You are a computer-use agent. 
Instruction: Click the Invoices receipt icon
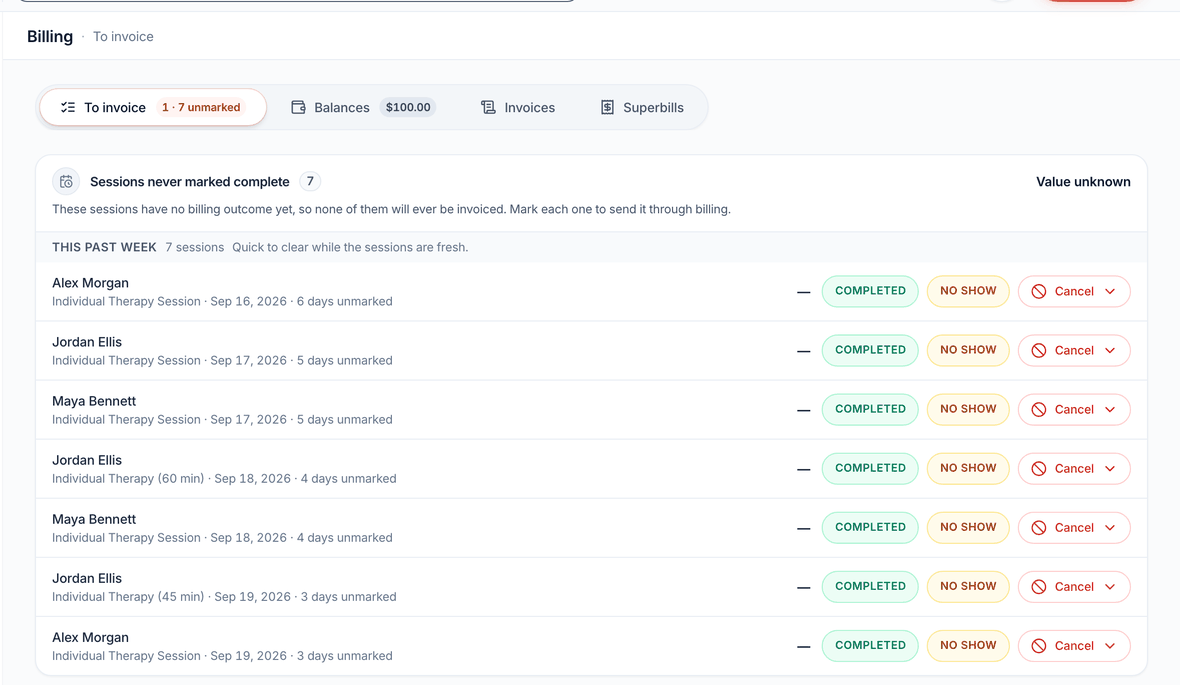click(488, 108)
